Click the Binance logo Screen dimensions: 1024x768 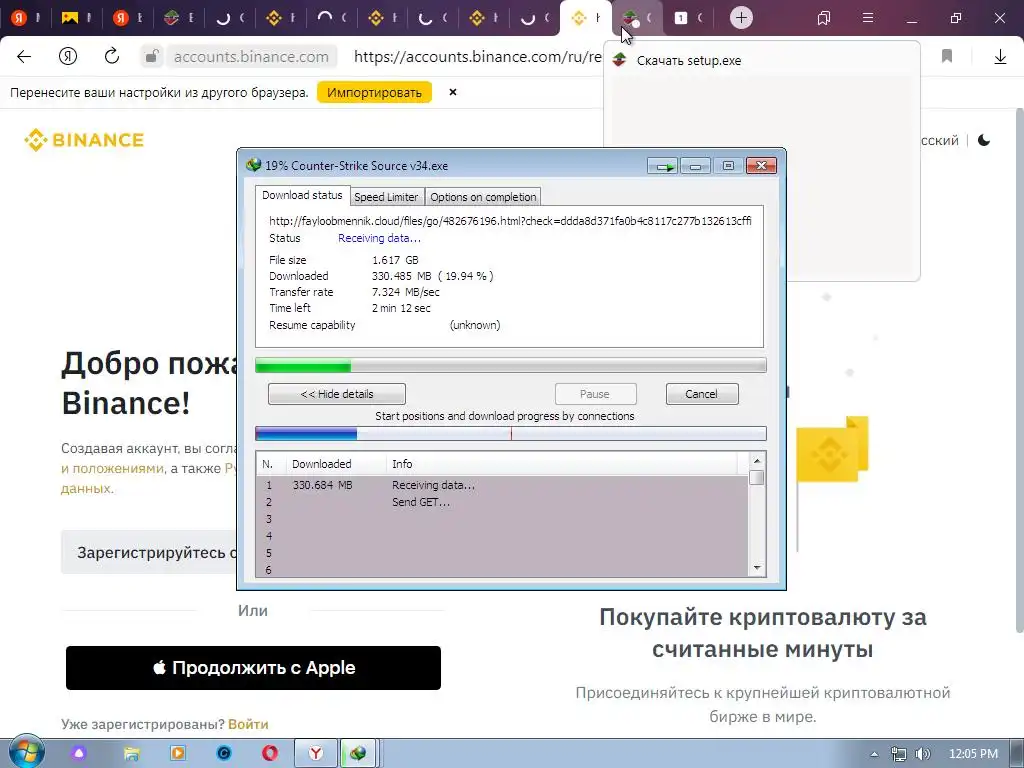click(84, 140)
